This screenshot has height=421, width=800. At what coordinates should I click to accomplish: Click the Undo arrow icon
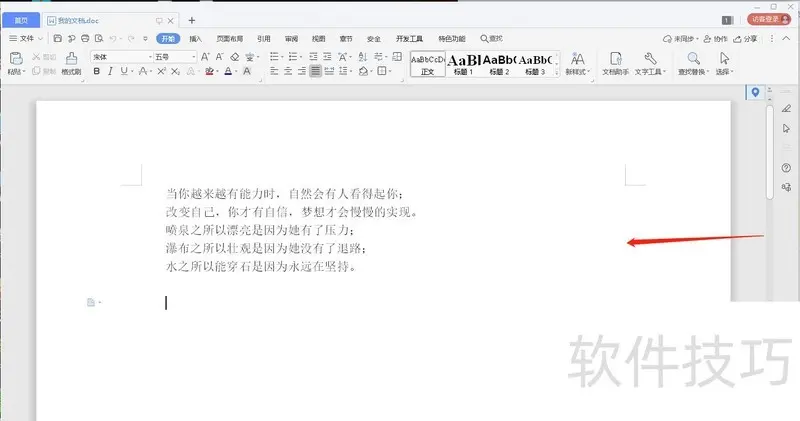[x=113, y=39]
